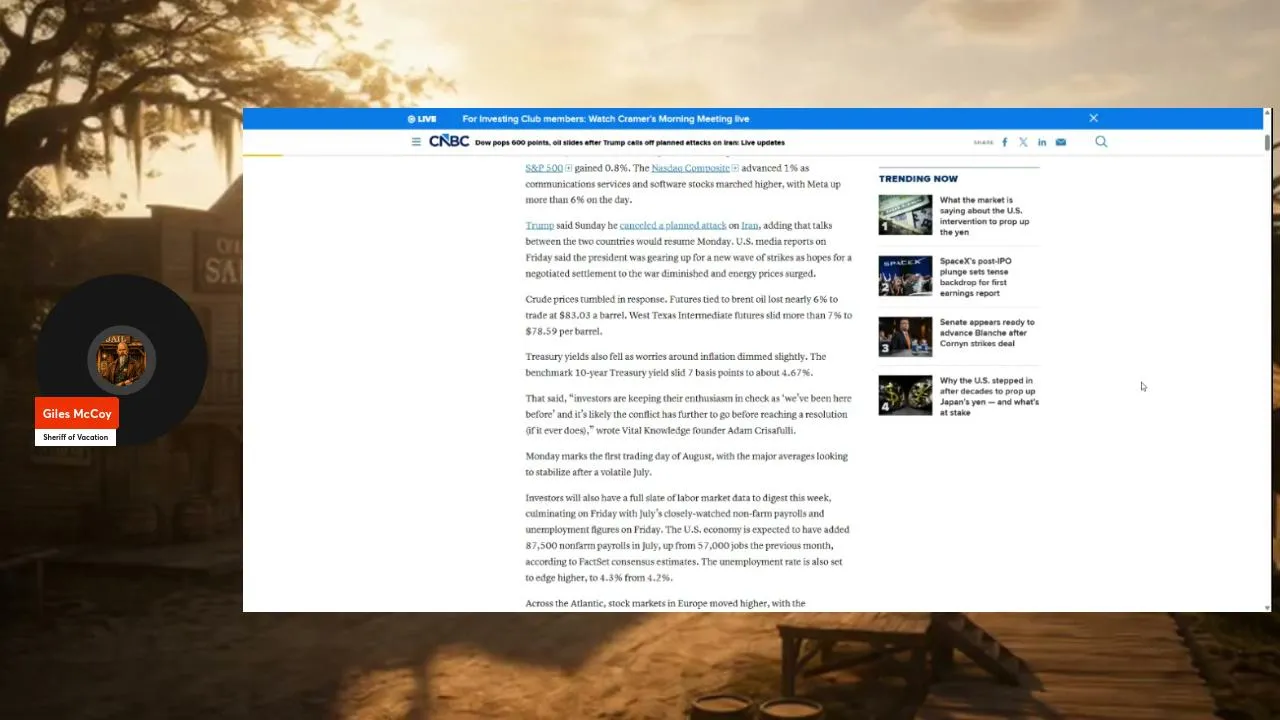Open the Senate Blanche trending story thumbnail

(905, 337)
